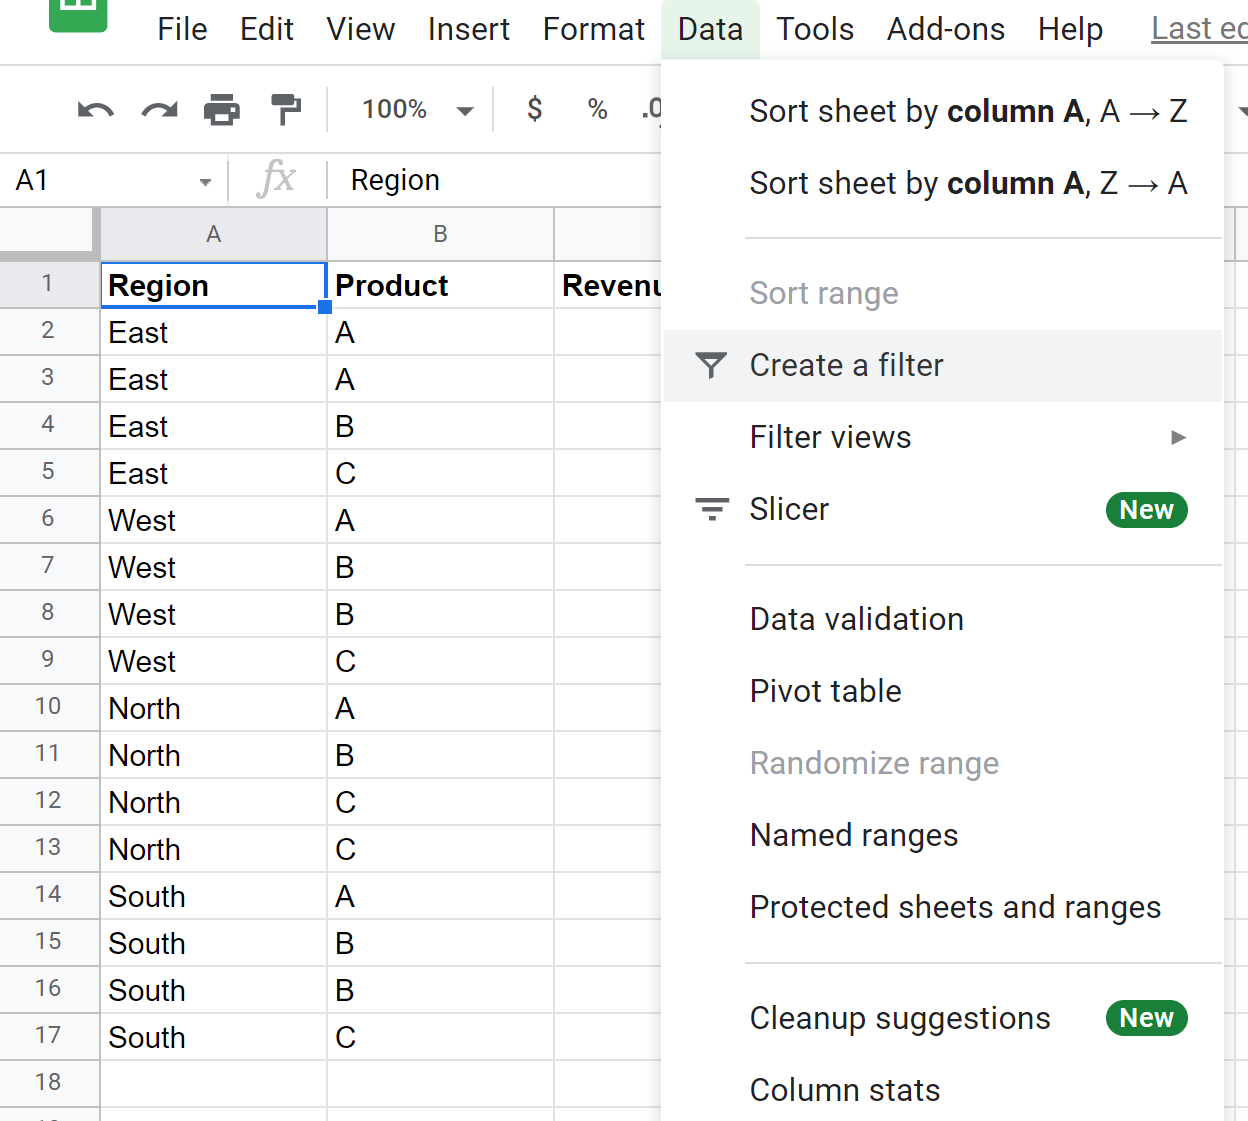The width and height of the screenshot is (1248, 1121).
Task: Select row 10 header
Action: (x=48, y=707)
